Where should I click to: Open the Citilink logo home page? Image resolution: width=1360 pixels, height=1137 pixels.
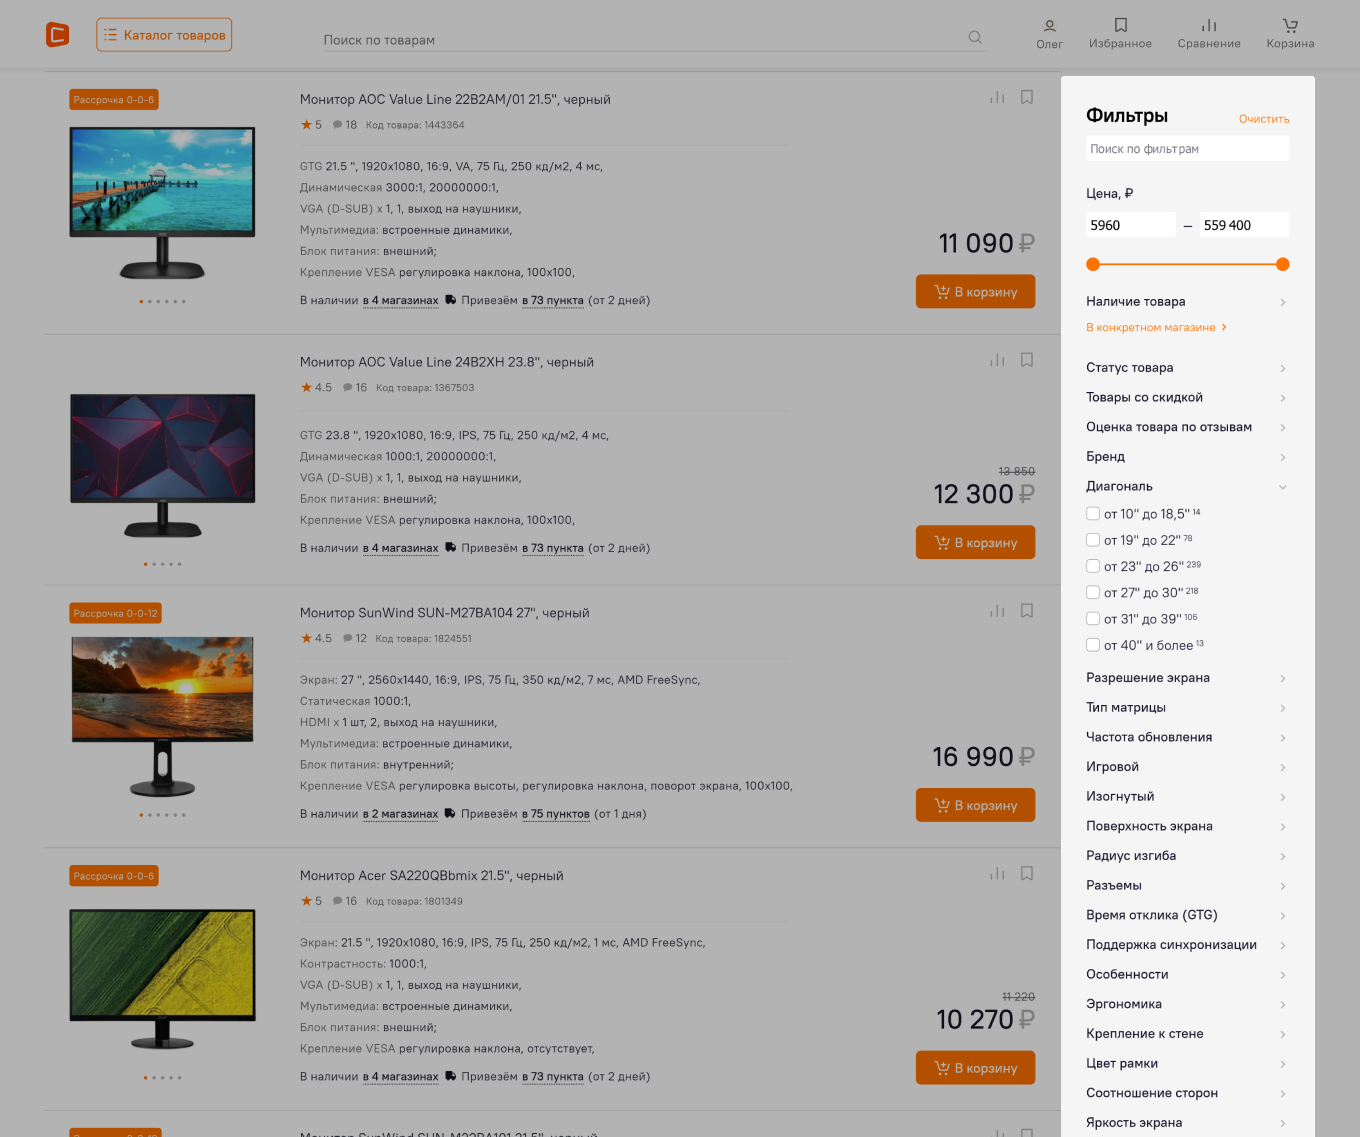tap(58, 35)
